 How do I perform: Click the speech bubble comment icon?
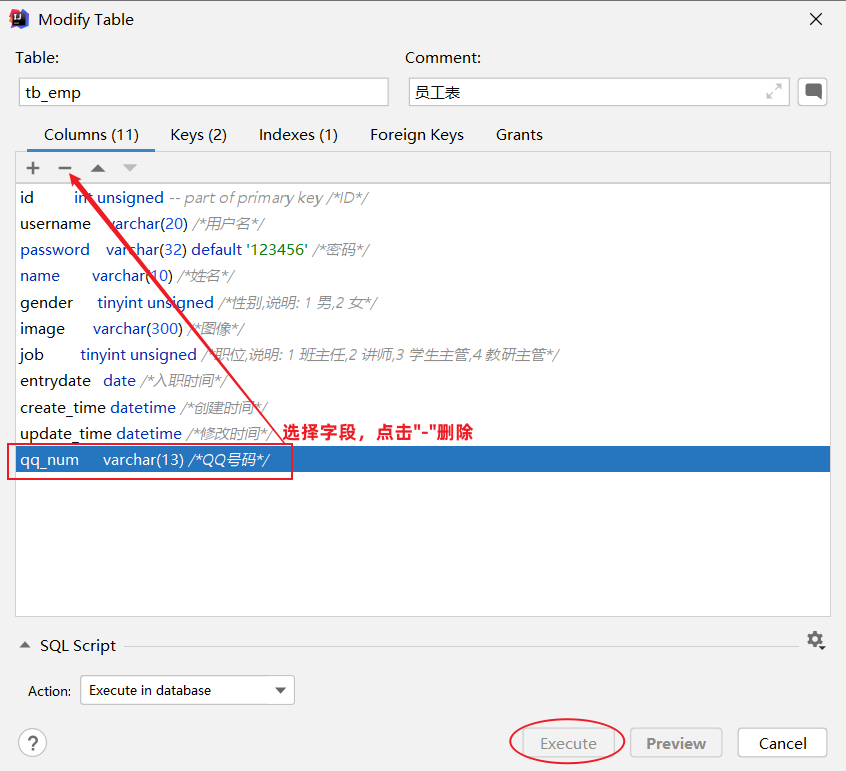(814, 92)
